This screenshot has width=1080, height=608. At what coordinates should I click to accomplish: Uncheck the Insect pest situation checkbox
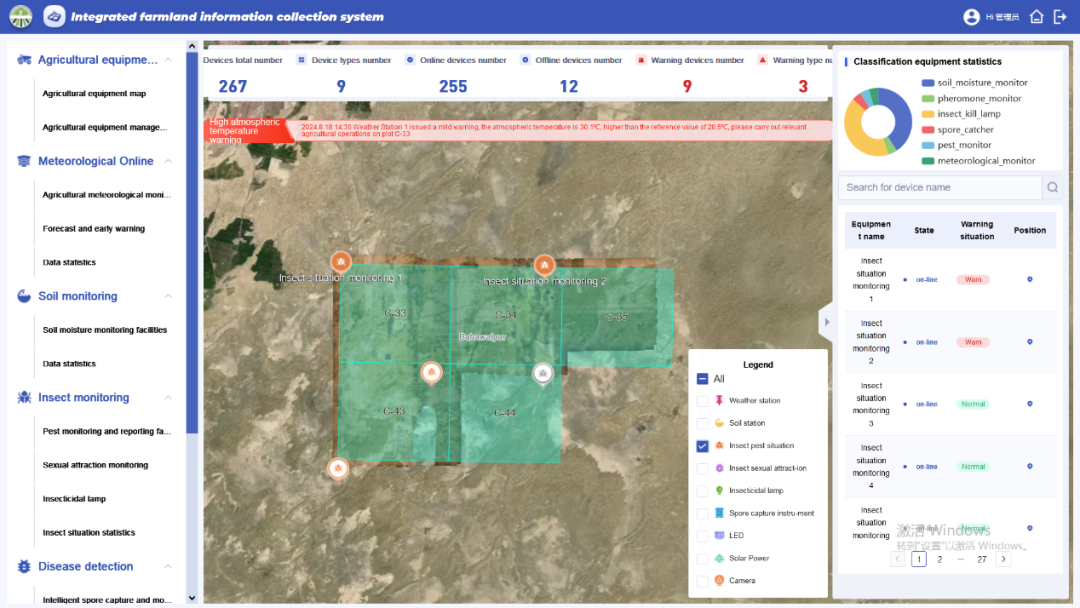click(702, 446)
